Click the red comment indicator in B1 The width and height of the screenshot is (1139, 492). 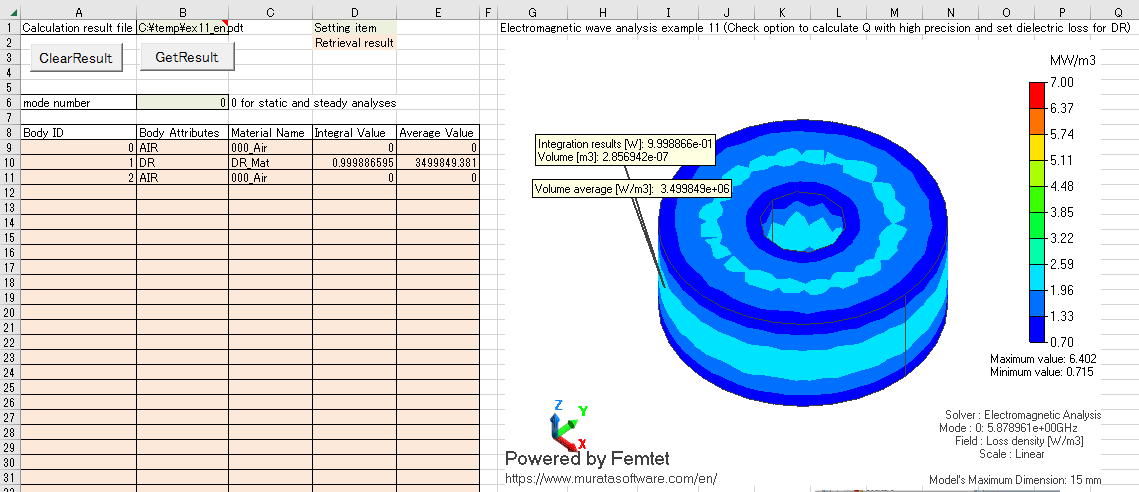point(224,23)
